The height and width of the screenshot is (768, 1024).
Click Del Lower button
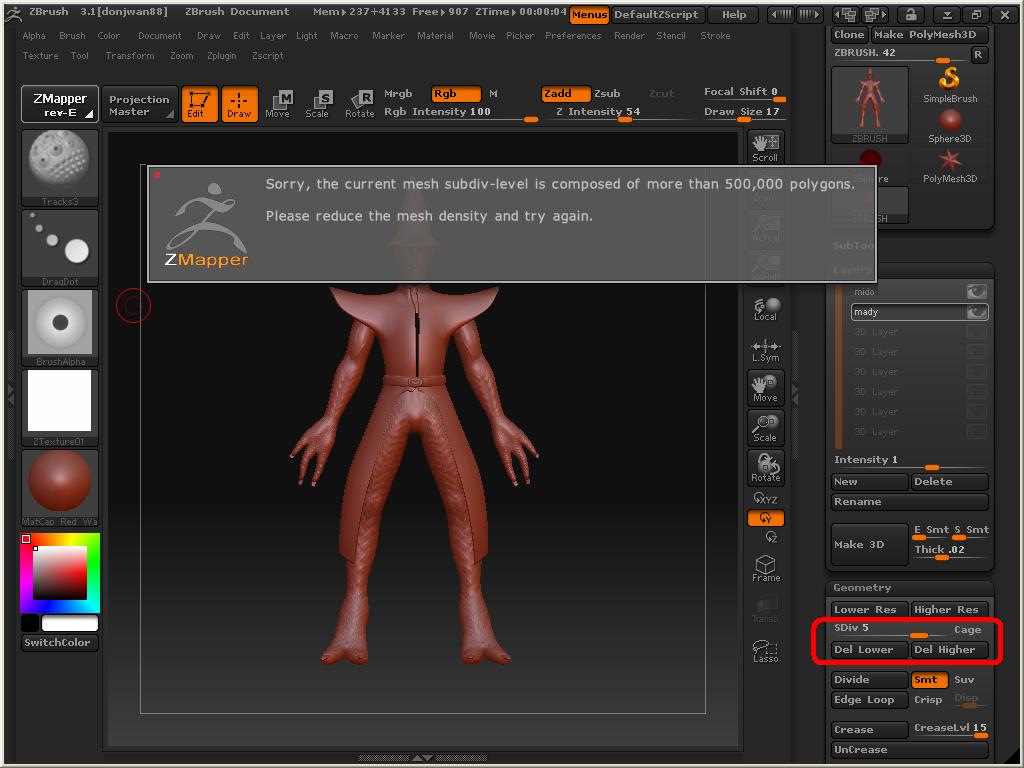(x=870, y=650)
